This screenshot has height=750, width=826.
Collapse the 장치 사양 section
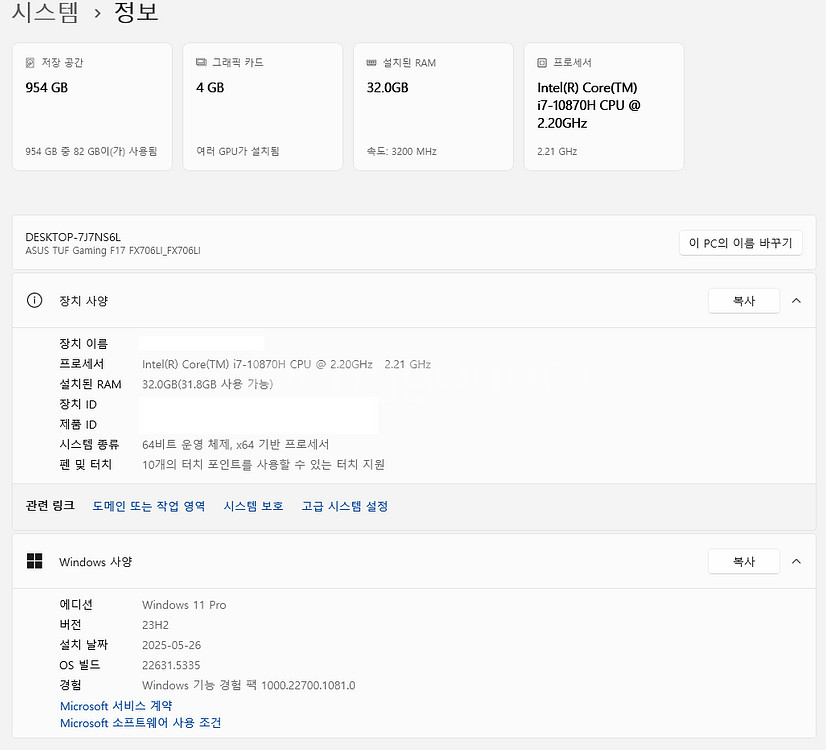click(x=796, y=301)
